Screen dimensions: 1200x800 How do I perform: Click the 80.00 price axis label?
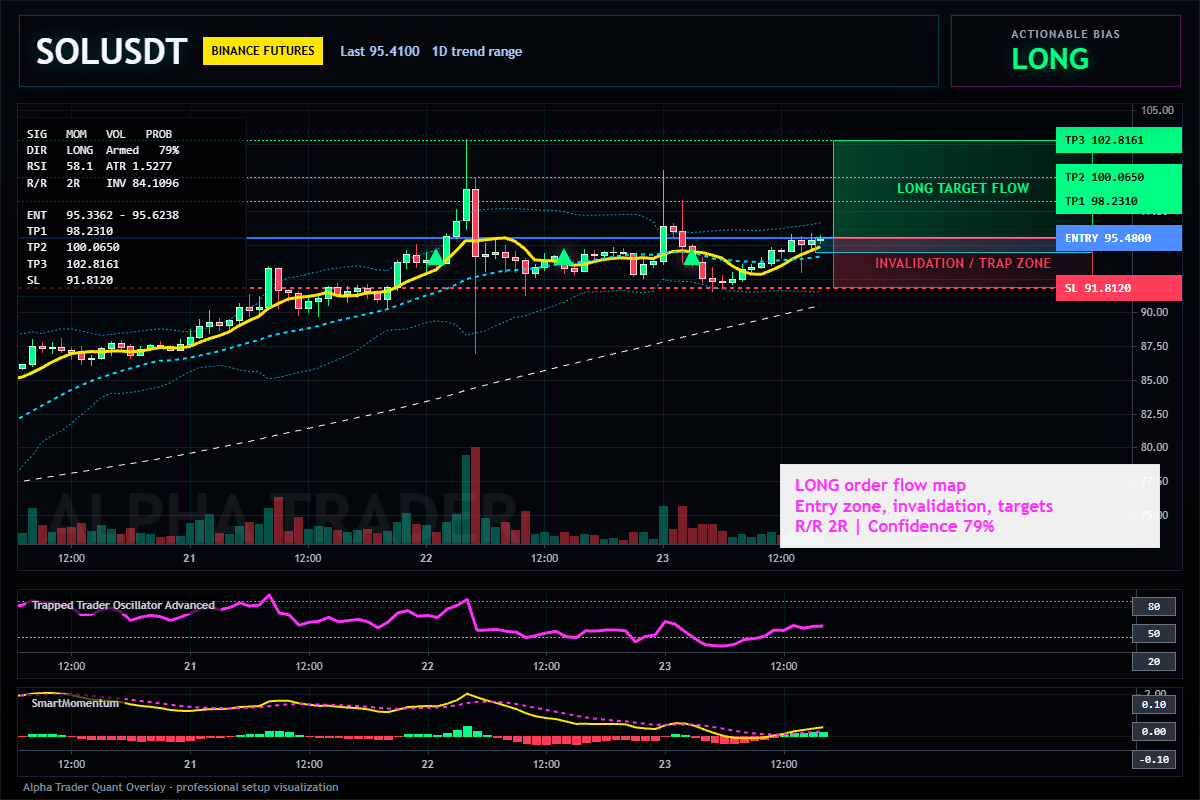coord(1156,447)
